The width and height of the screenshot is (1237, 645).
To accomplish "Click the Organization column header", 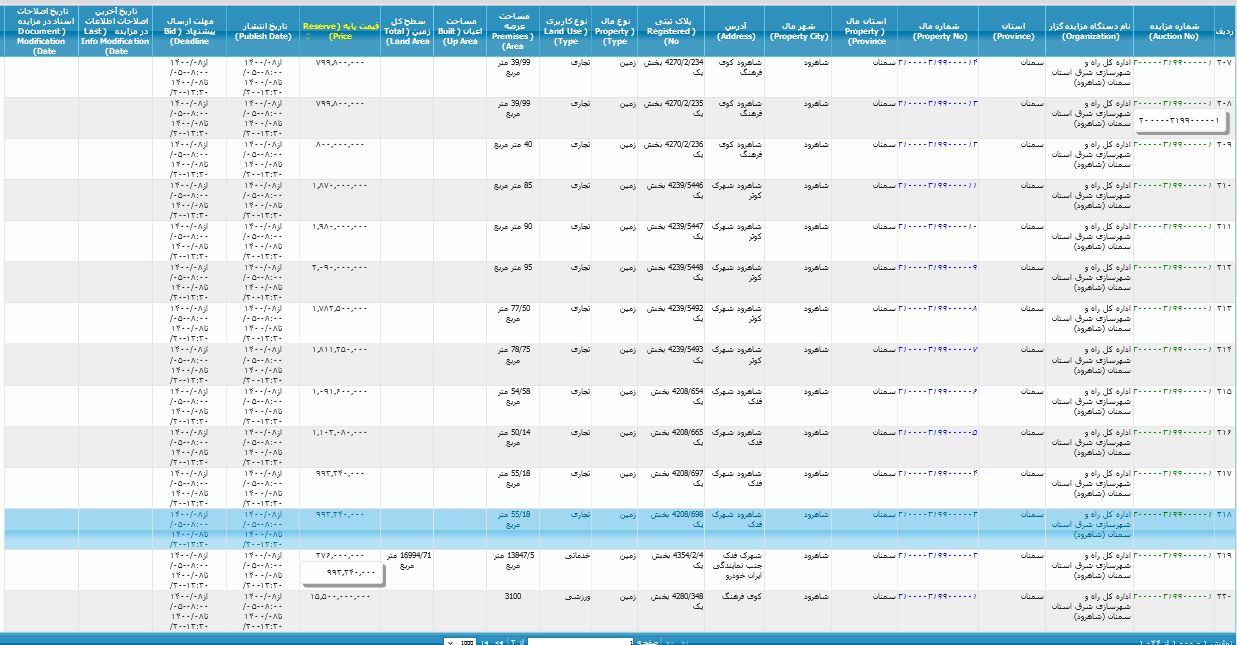I will coord(1089,28).
